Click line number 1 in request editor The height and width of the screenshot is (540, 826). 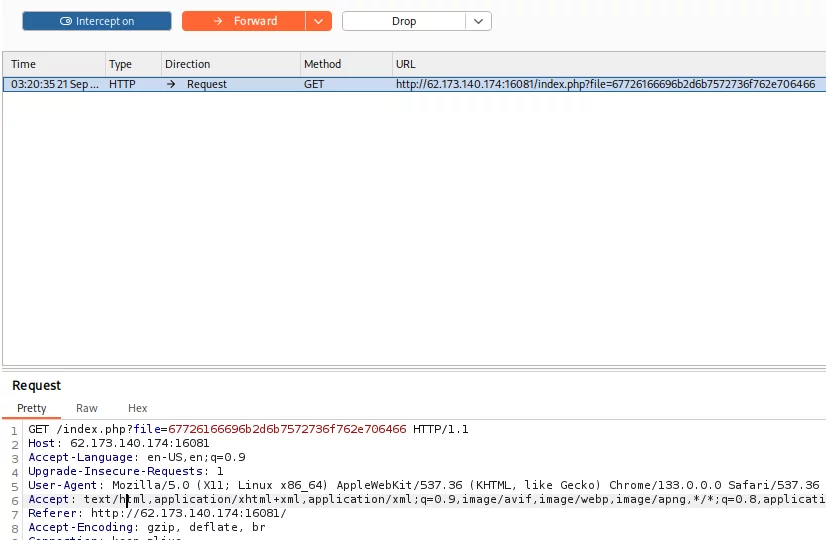point(15,430)
